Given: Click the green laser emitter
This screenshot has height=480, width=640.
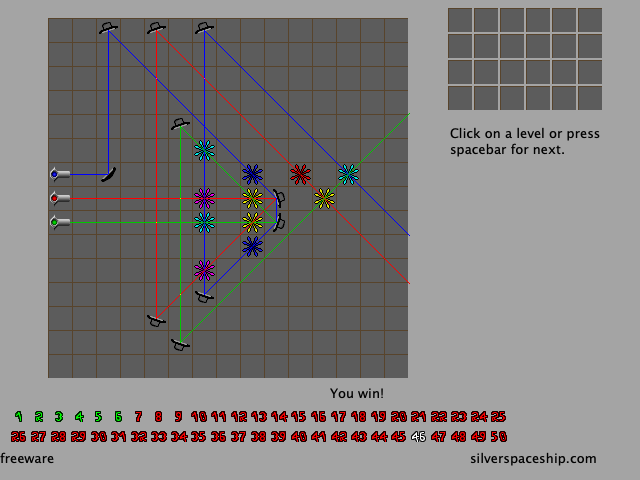Looking at the screenshot, I should 60,222.
